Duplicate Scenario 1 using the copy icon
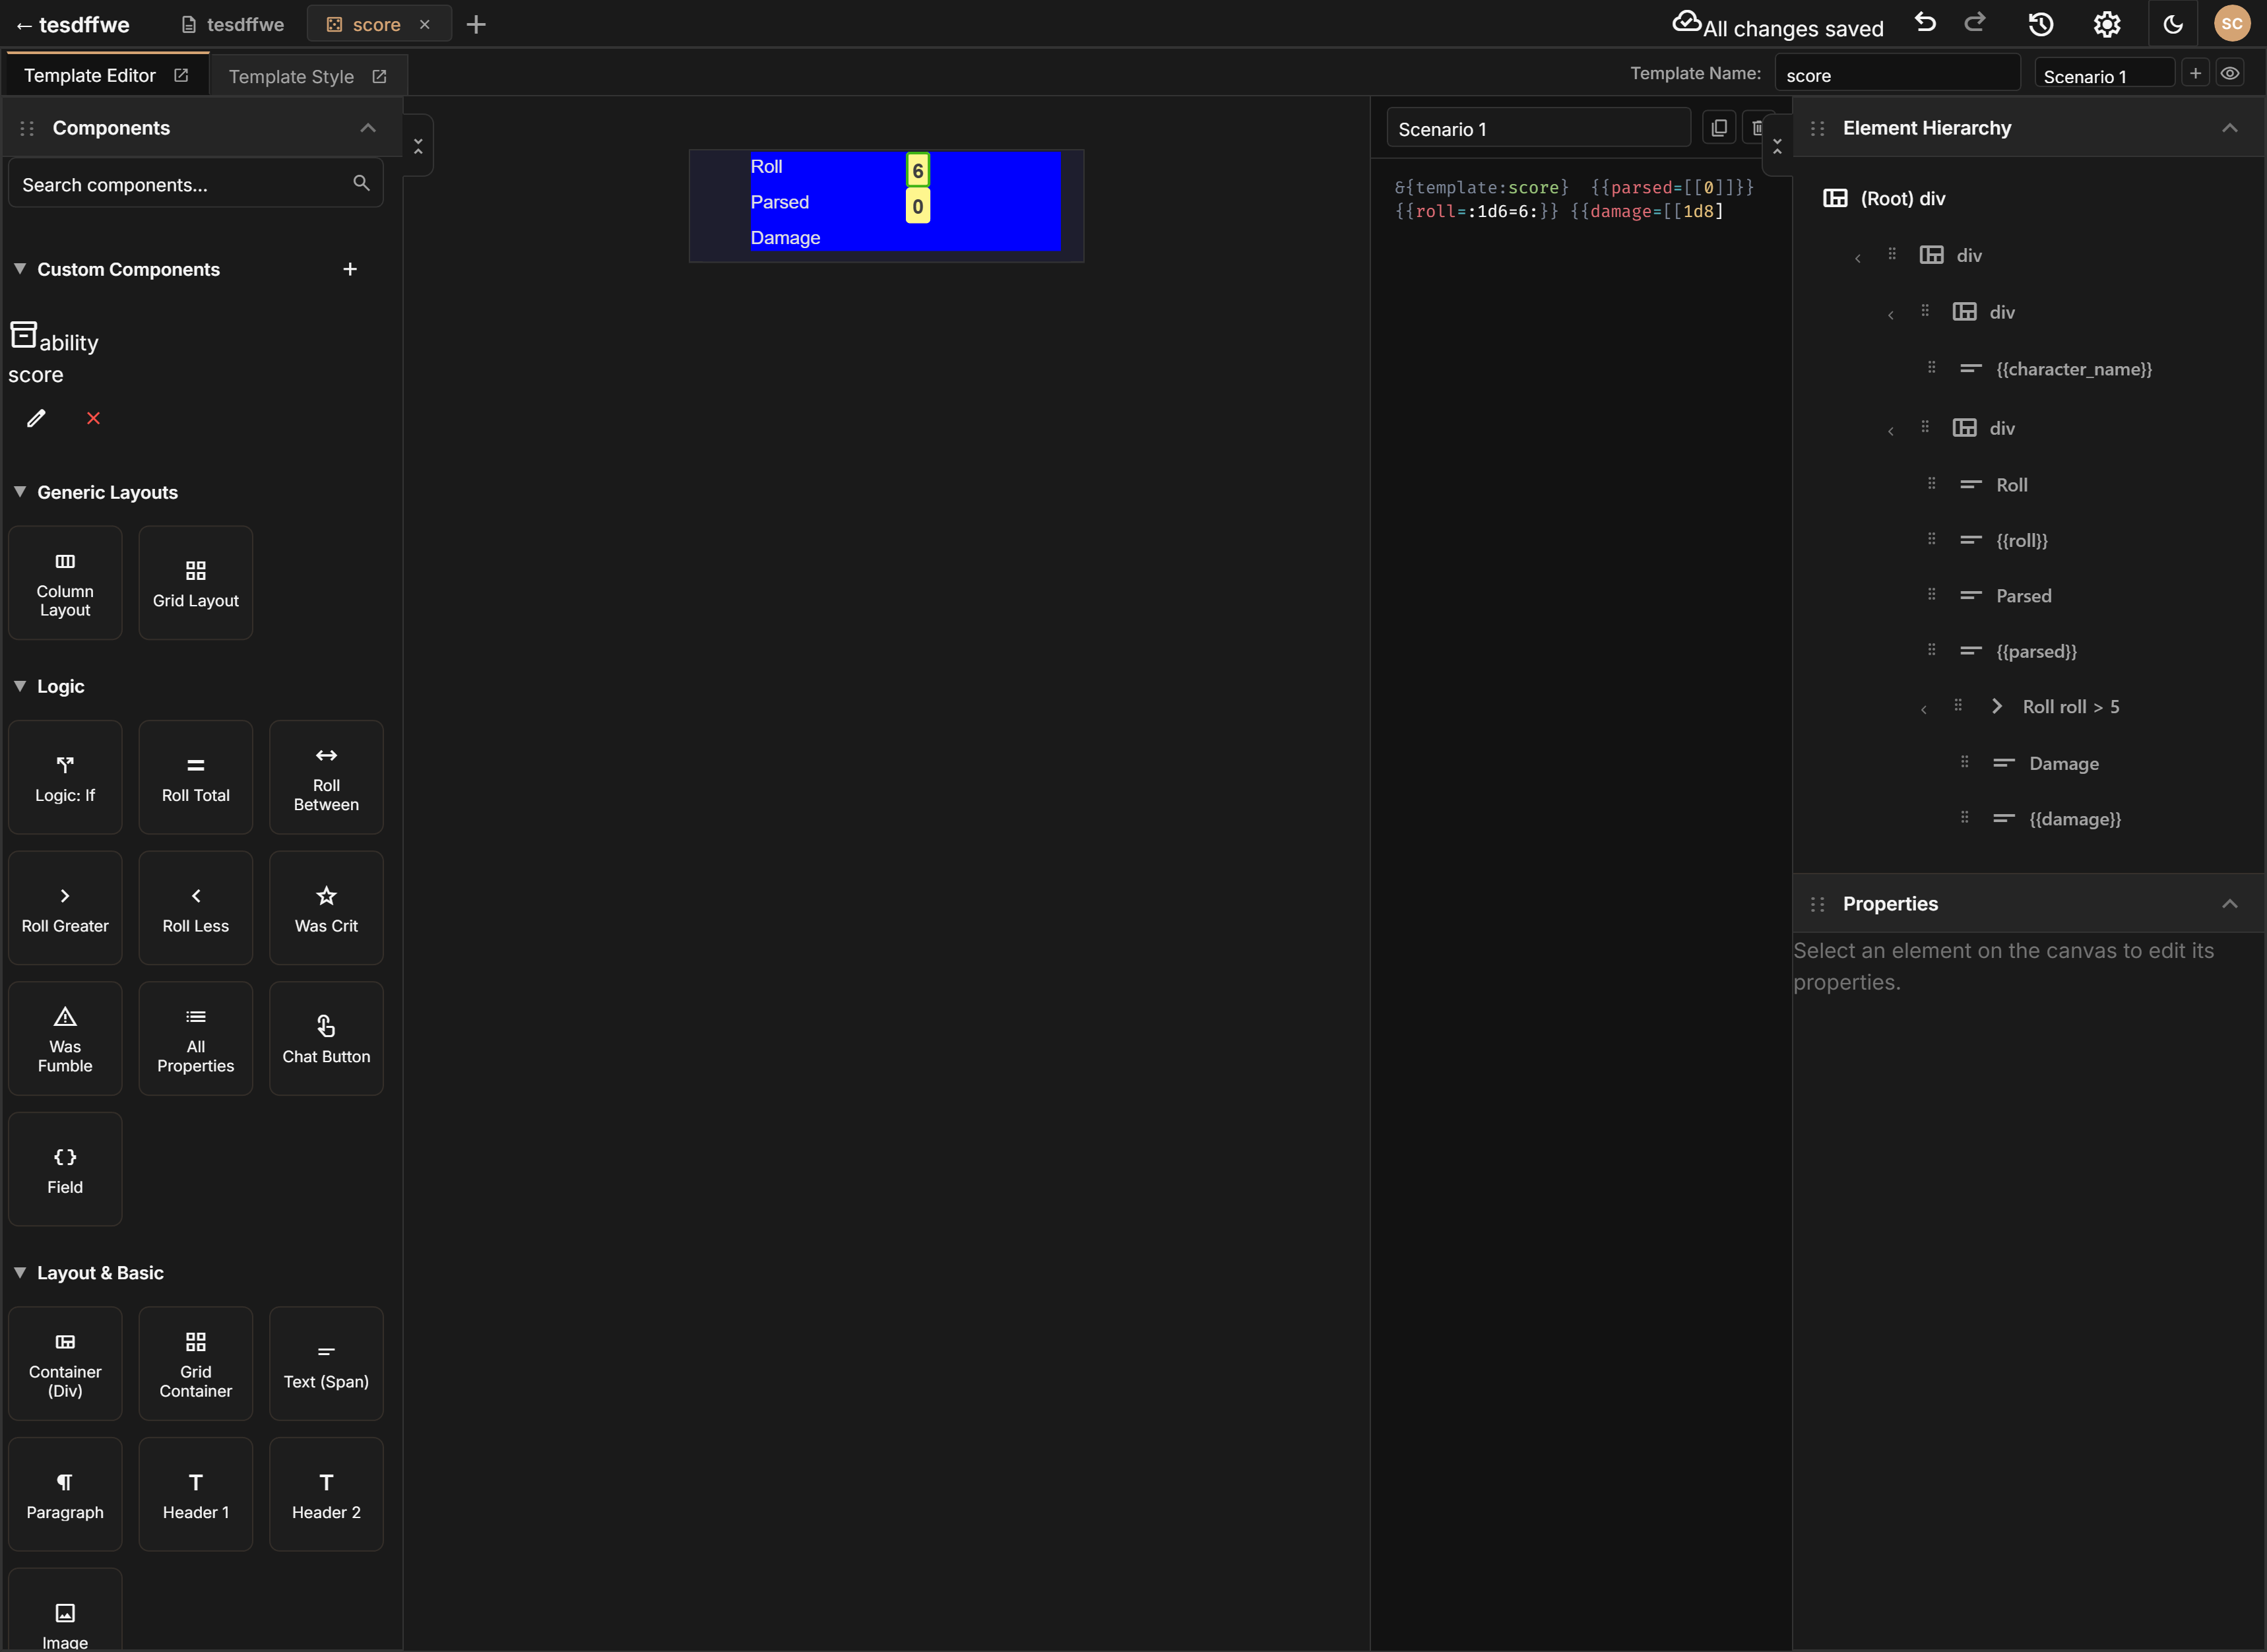Screen dimensions: 2267x1652 [1719, 128]
